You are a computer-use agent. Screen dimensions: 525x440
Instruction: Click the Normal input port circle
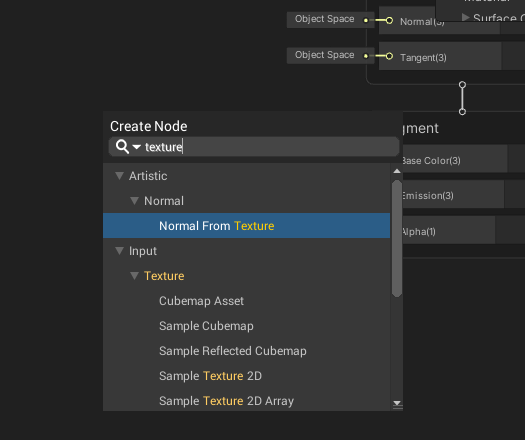pyautogui.click(x=389, y=20)
